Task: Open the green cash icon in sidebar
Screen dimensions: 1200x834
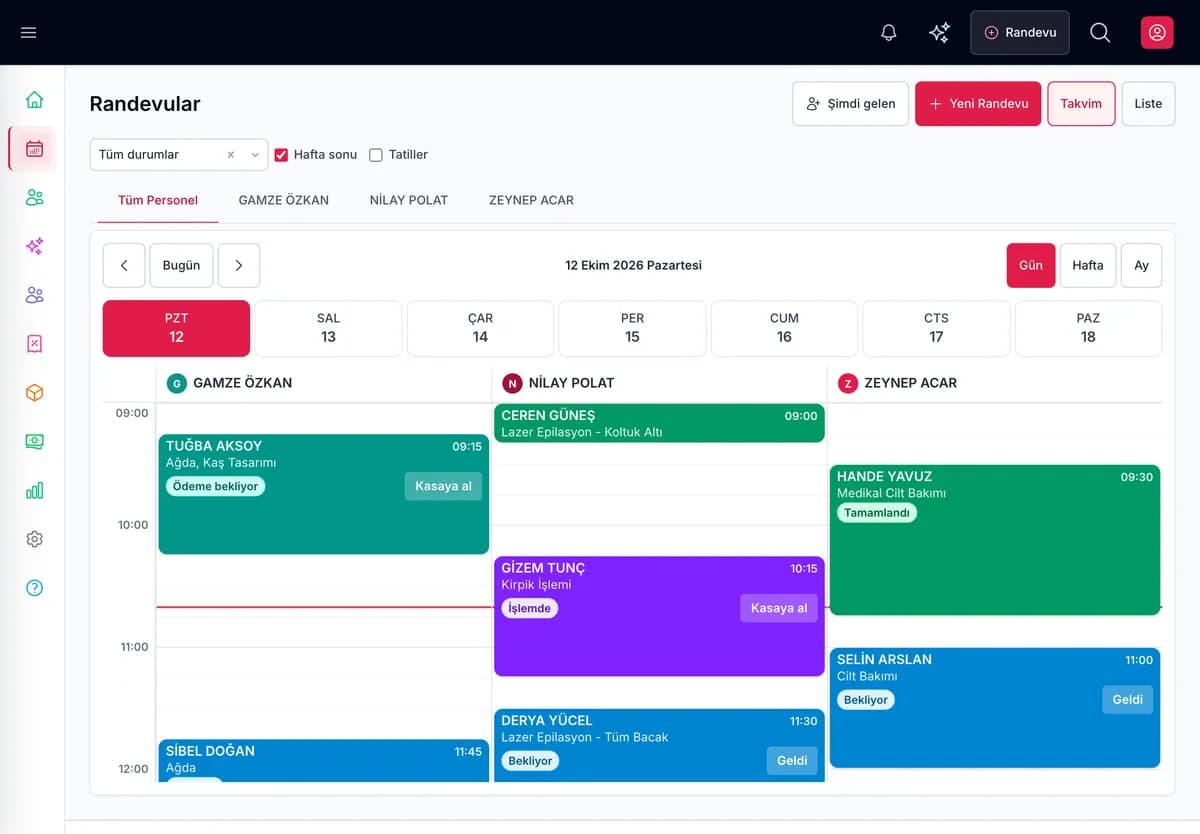Action: [34, 441]
